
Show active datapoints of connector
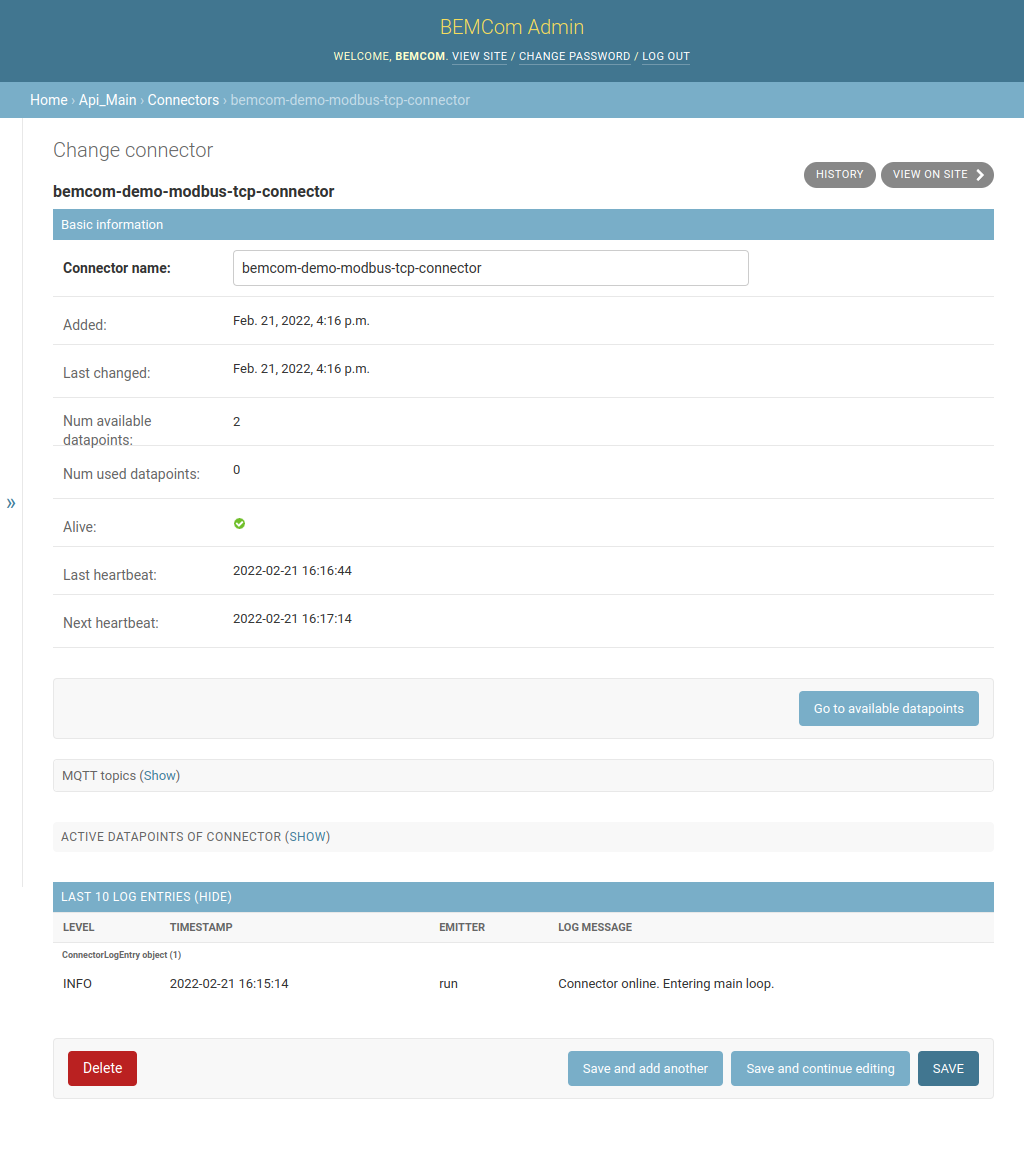pos(308,836)
